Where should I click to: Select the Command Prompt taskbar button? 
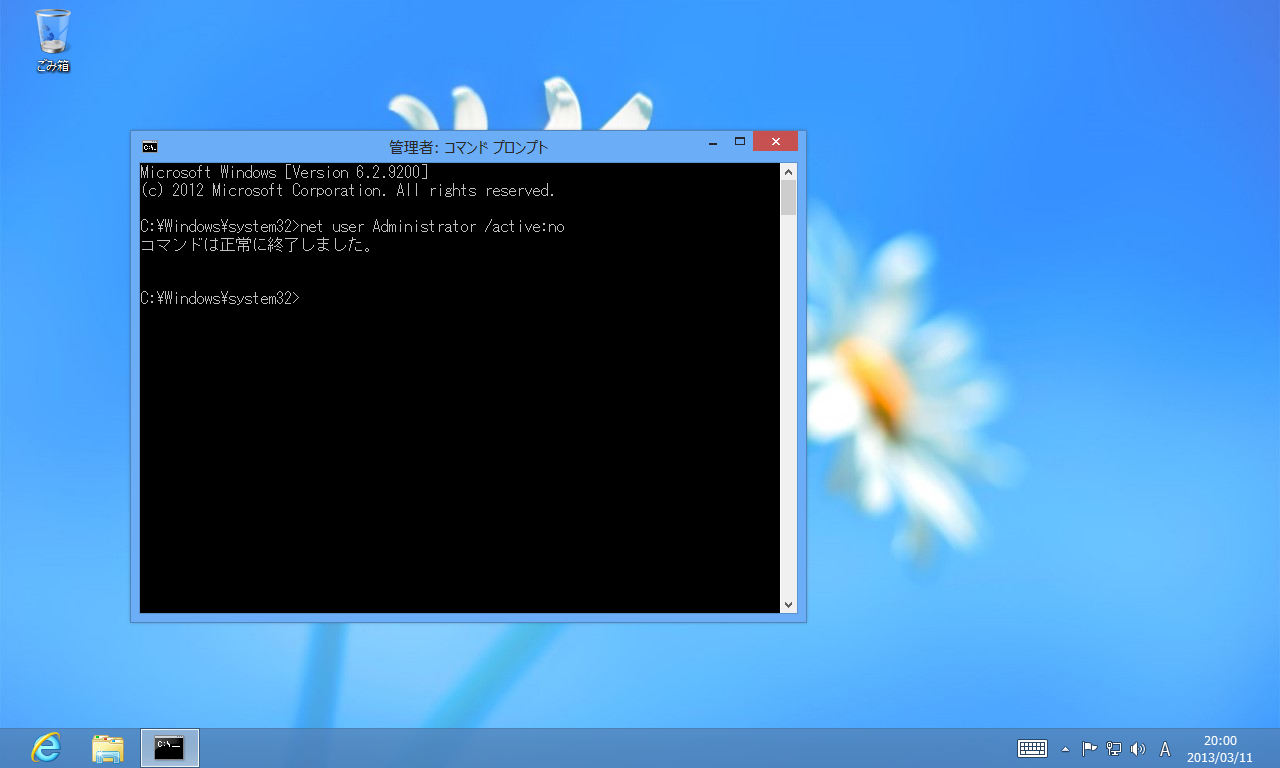point(170,747)
